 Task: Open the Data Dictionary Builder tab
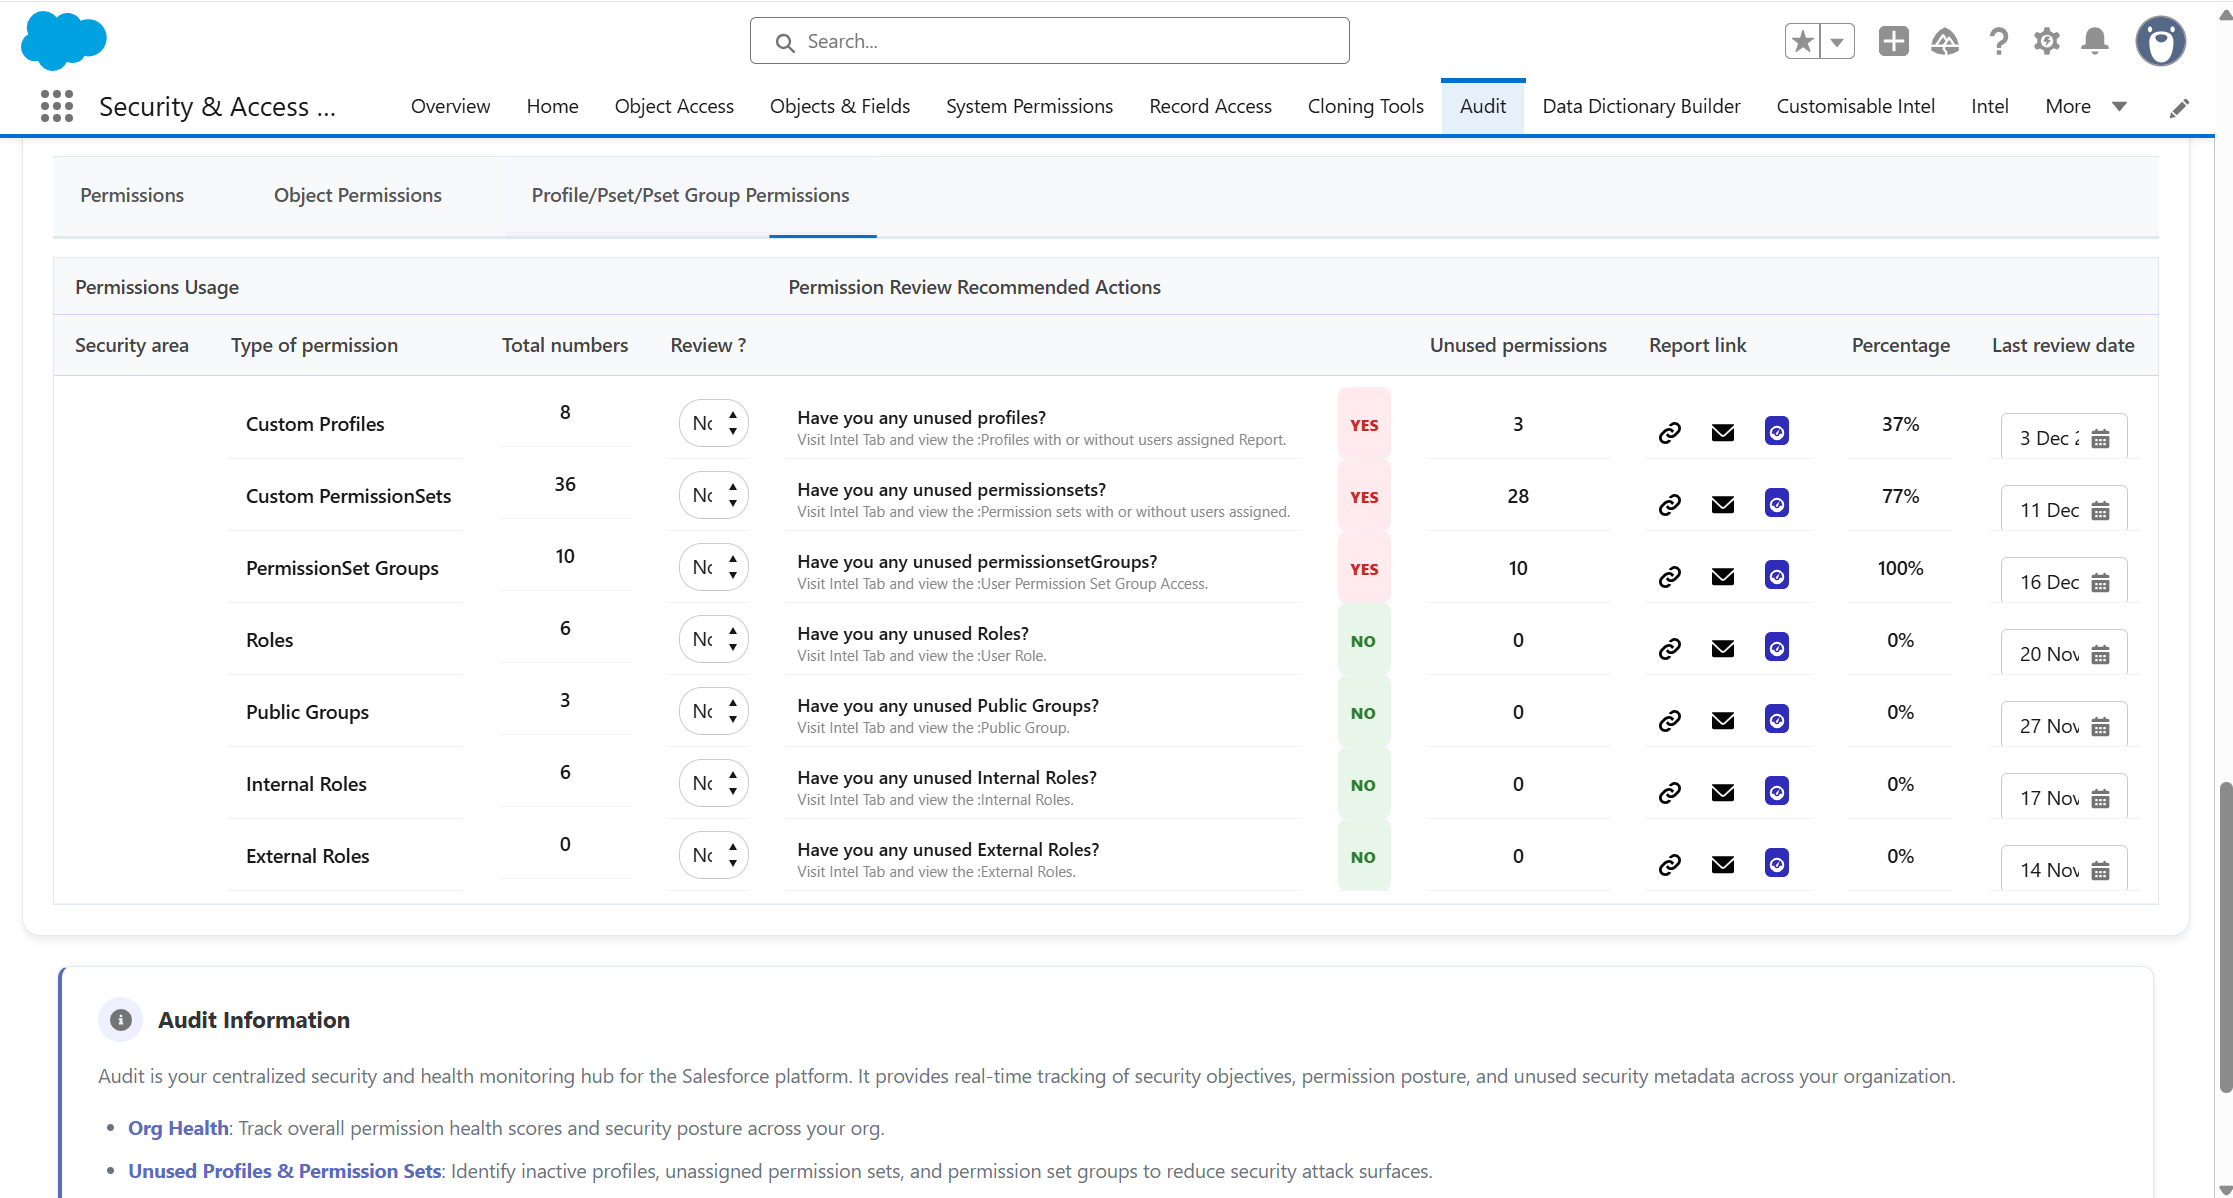pyautogui.click(x=1641, y=106)
